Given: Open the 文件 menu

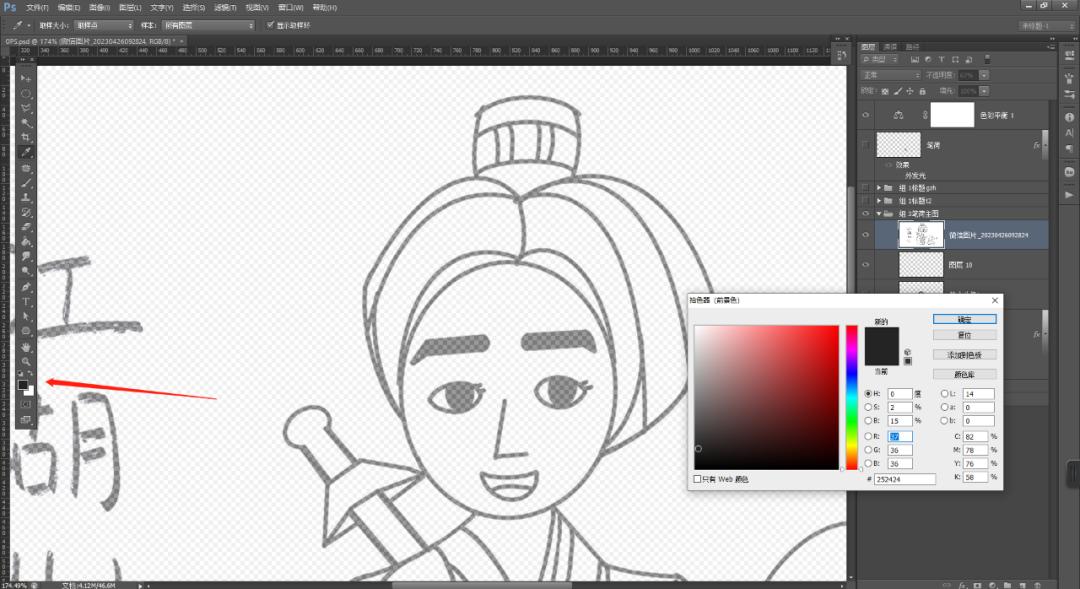Looking at the screenshot, I should tap(37, 7).
